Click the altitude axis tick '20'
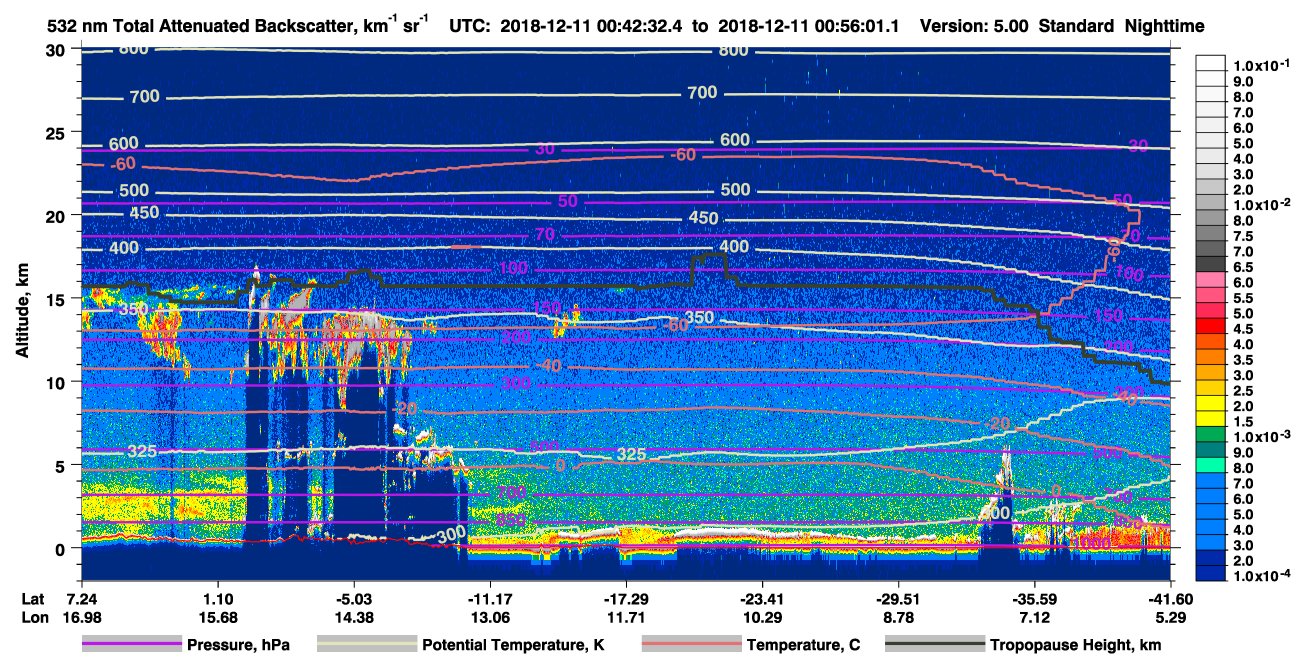1300x667 pixels. [58, 215]
